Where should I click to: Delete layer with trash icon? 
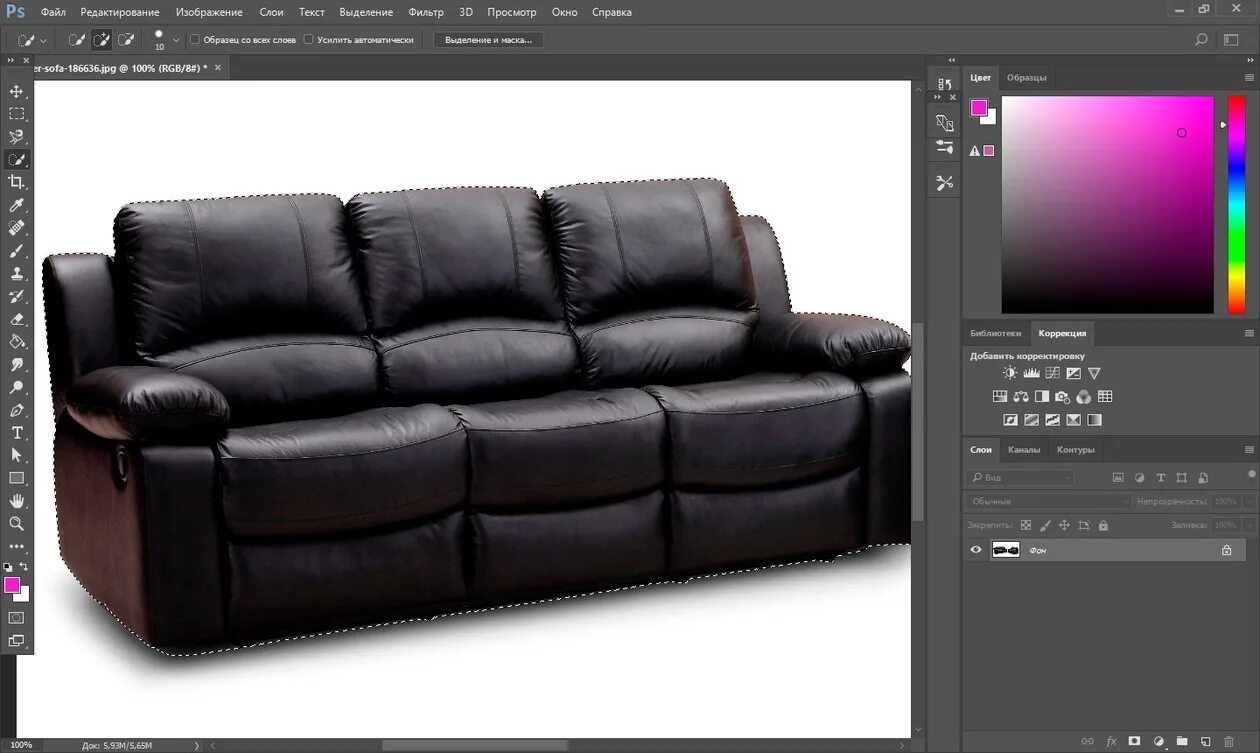(x=1228, y=741)
